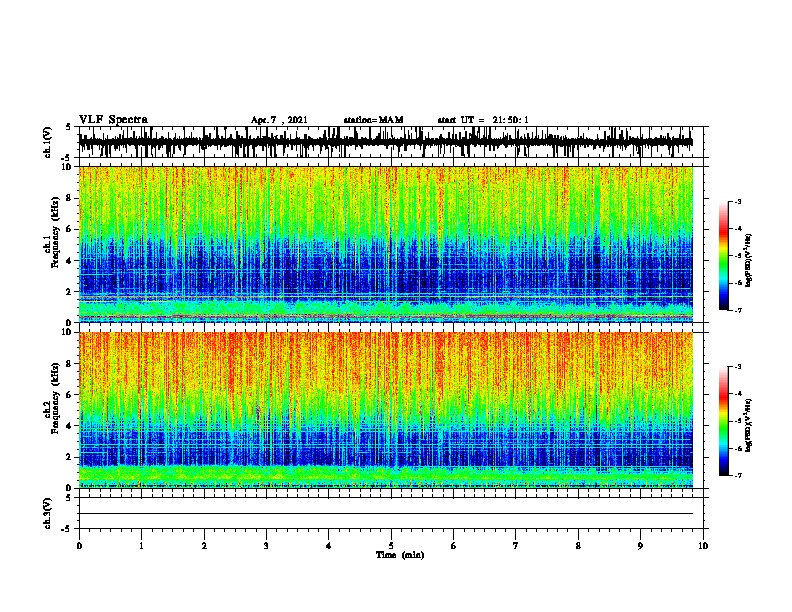Click the 'Time (min)' axis label

[x=400, y=555]
